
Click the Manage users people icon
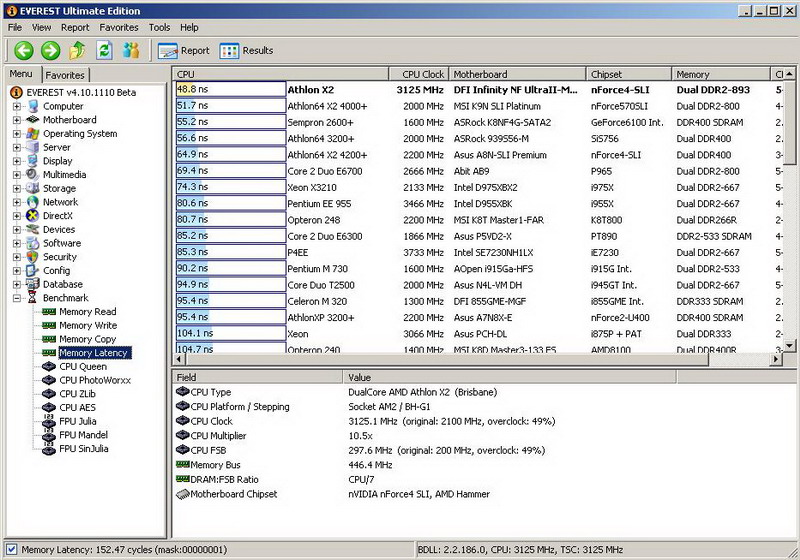[x=131, y=50]
